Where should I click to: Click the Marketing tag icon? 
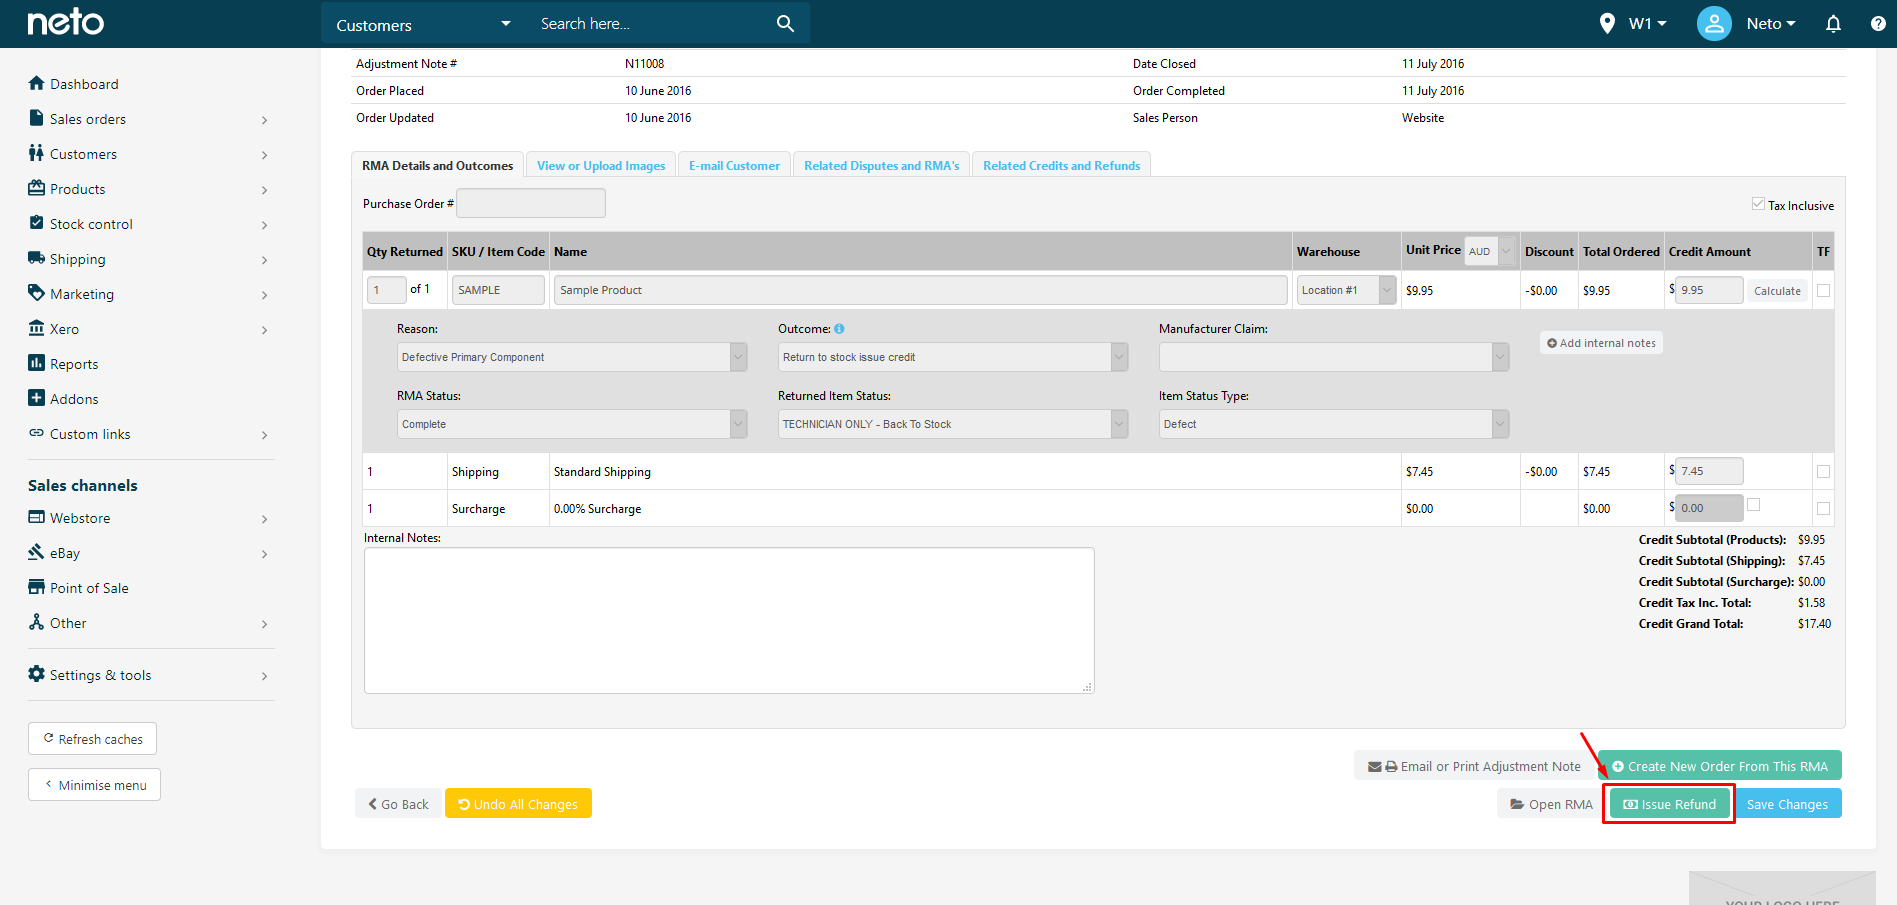[37, 293]
